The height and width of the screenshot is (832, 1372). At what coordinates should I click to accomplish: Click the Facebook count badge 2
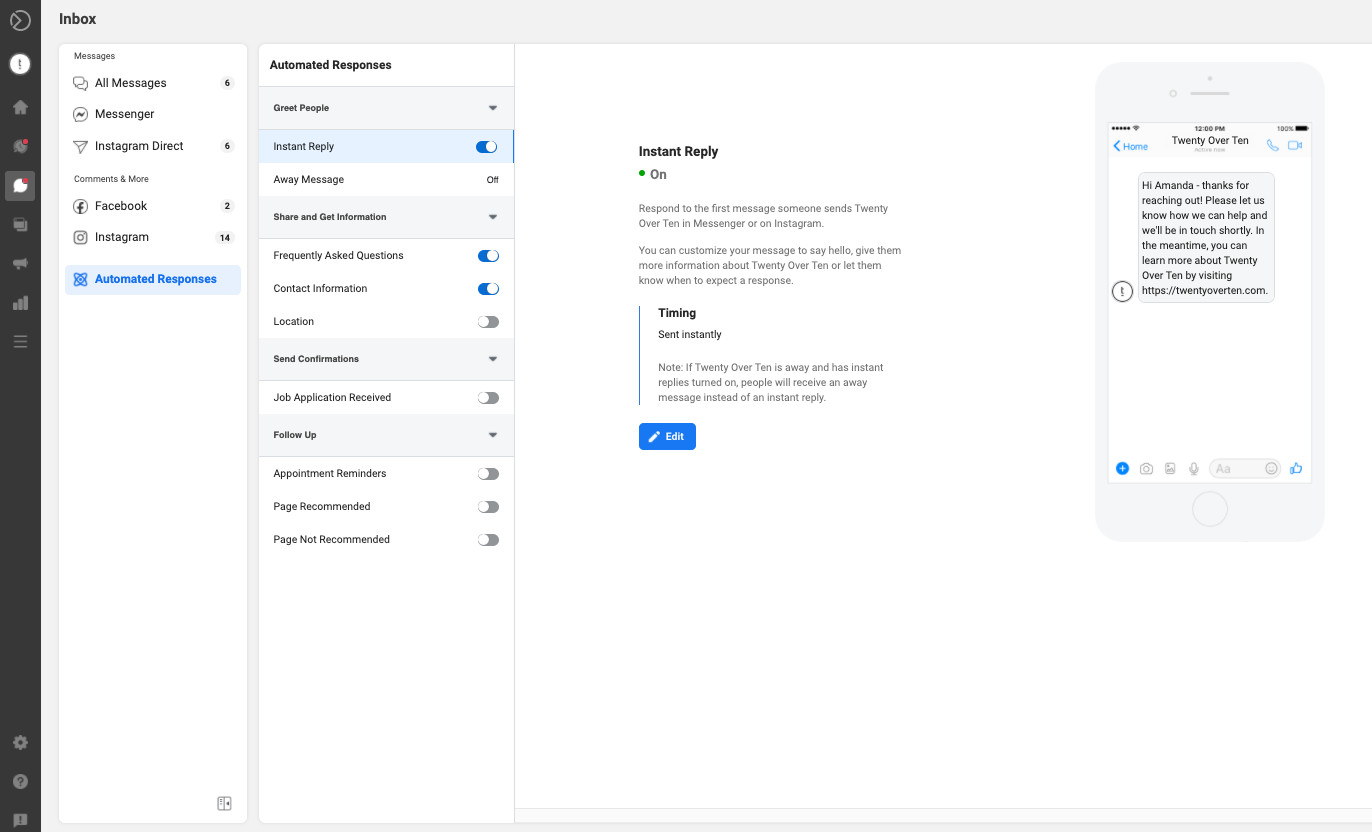click(227, 206)
